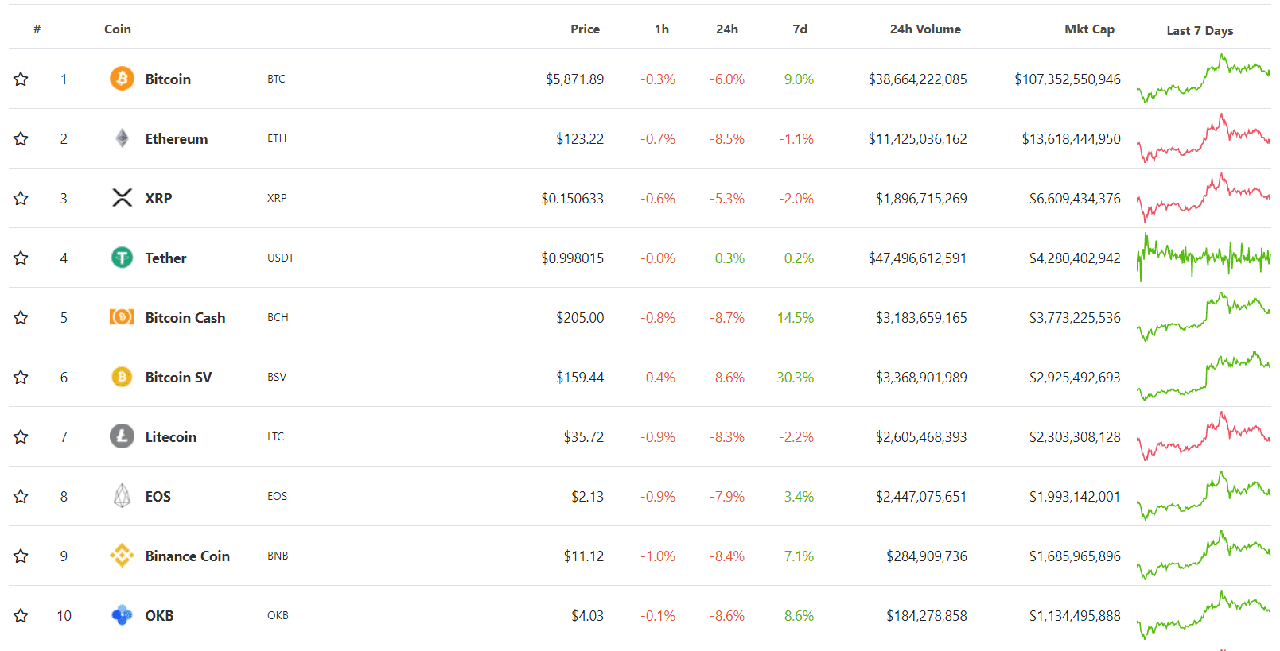Star Bitcoin as a favorite
The height and width of the screenshot is (651, 1280).
(x=20, y=79)
